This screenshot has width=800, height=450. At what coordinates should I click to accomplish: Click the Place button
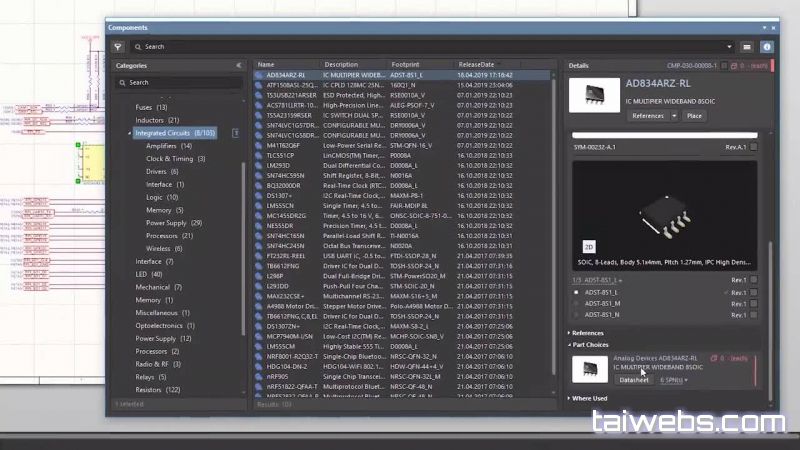coord(693,116)
